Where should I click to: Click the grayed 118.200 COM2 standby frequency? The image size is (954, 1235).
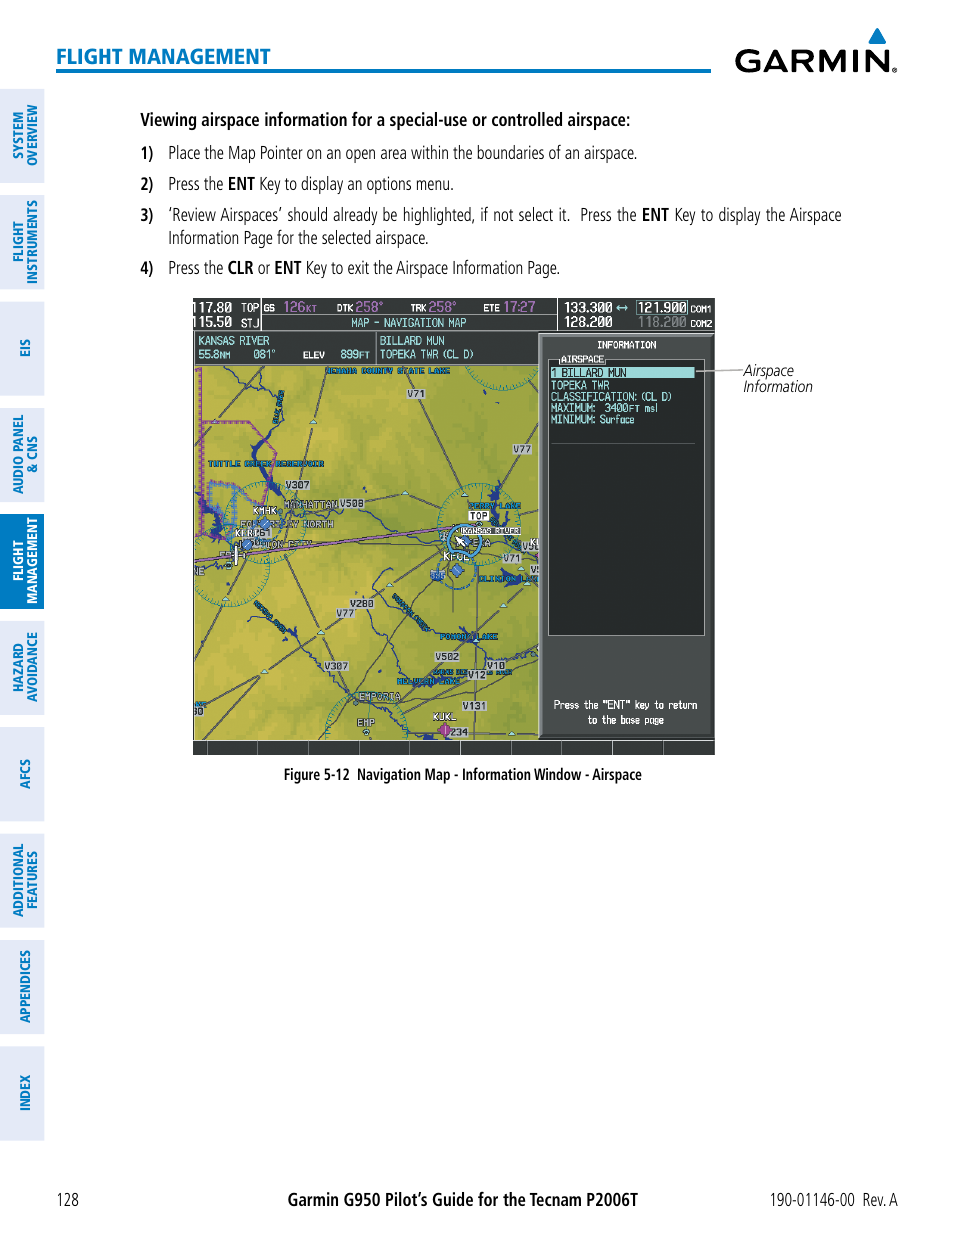tap(662, 322)
